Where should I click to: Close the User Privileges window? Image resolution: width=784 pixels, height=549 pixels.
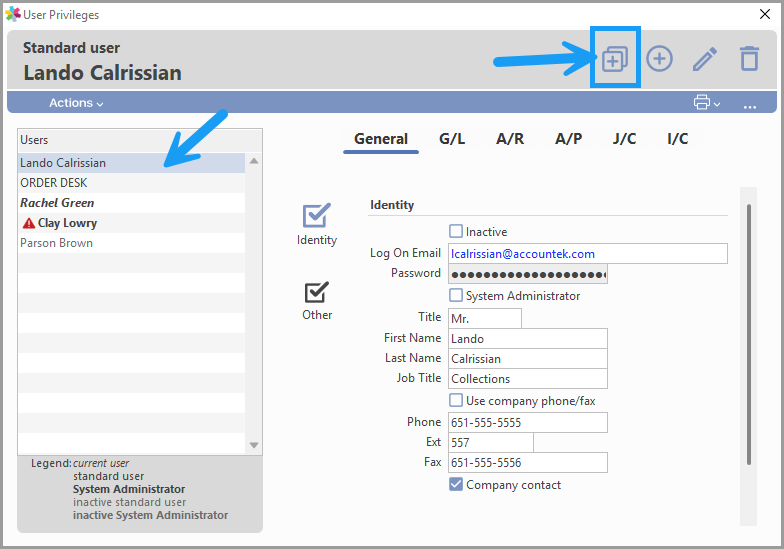pos(764,14)
